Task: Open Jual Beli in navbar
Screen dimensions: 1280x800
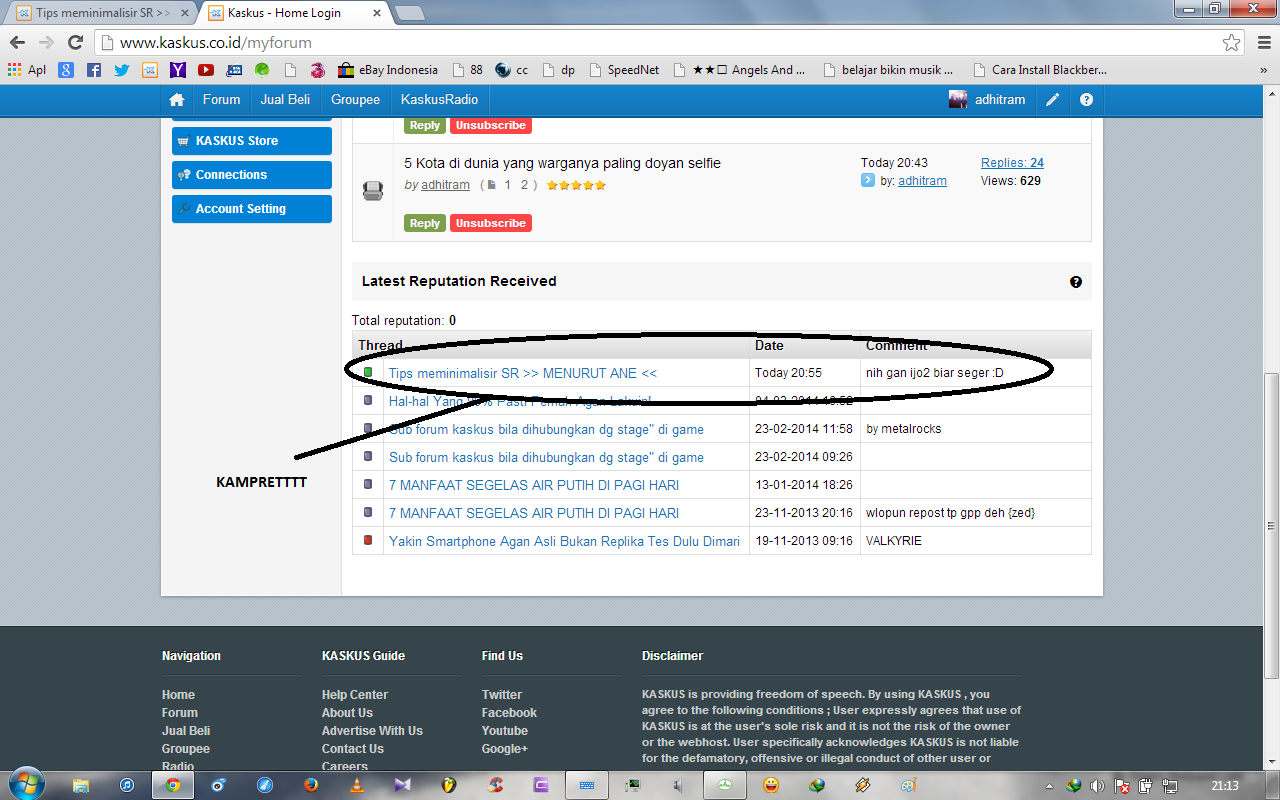Action: click(285, 100)
